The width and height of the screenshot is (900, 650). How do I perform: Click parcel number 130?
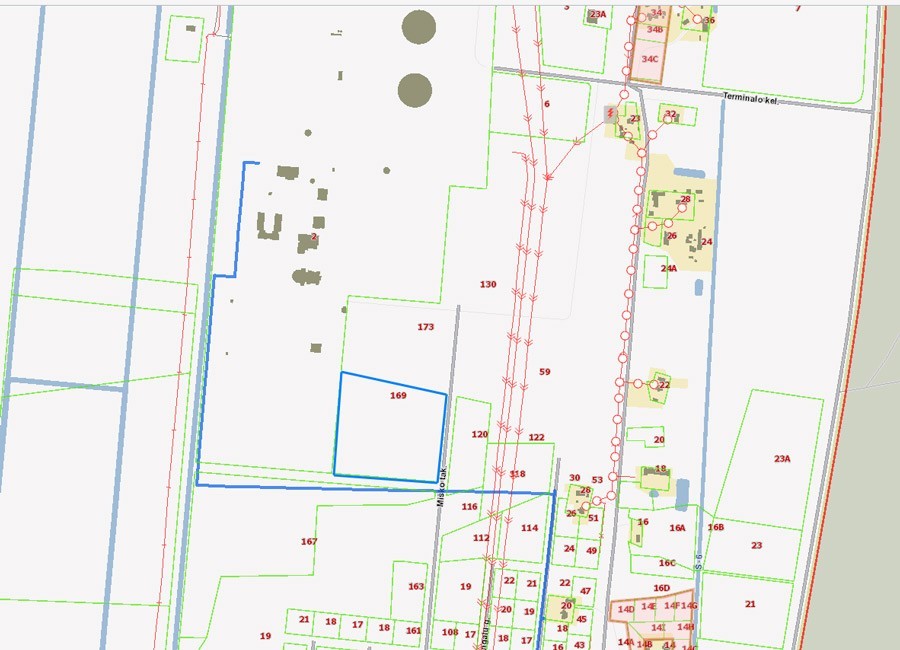point(488,285)
